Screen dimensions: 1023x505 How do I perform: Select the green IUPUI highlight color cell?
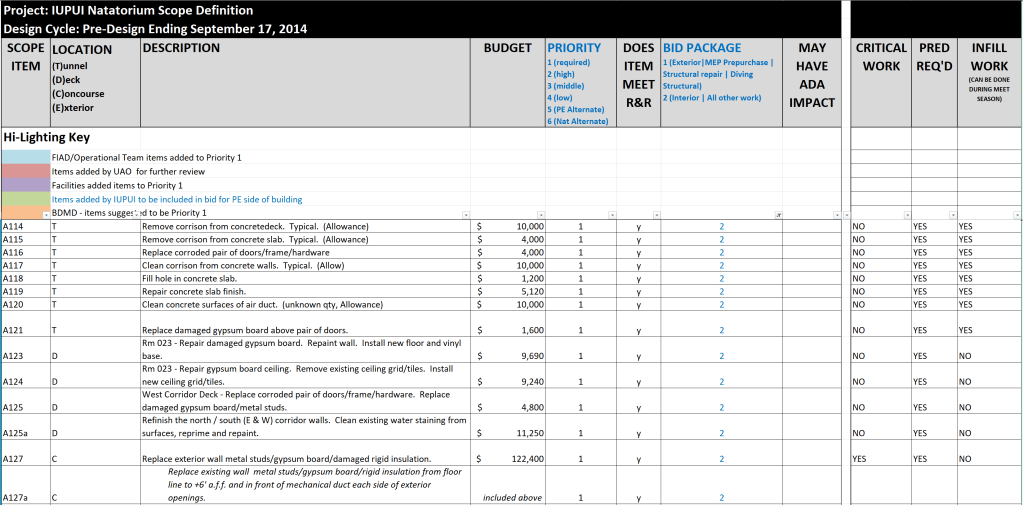tap(25, 199)
